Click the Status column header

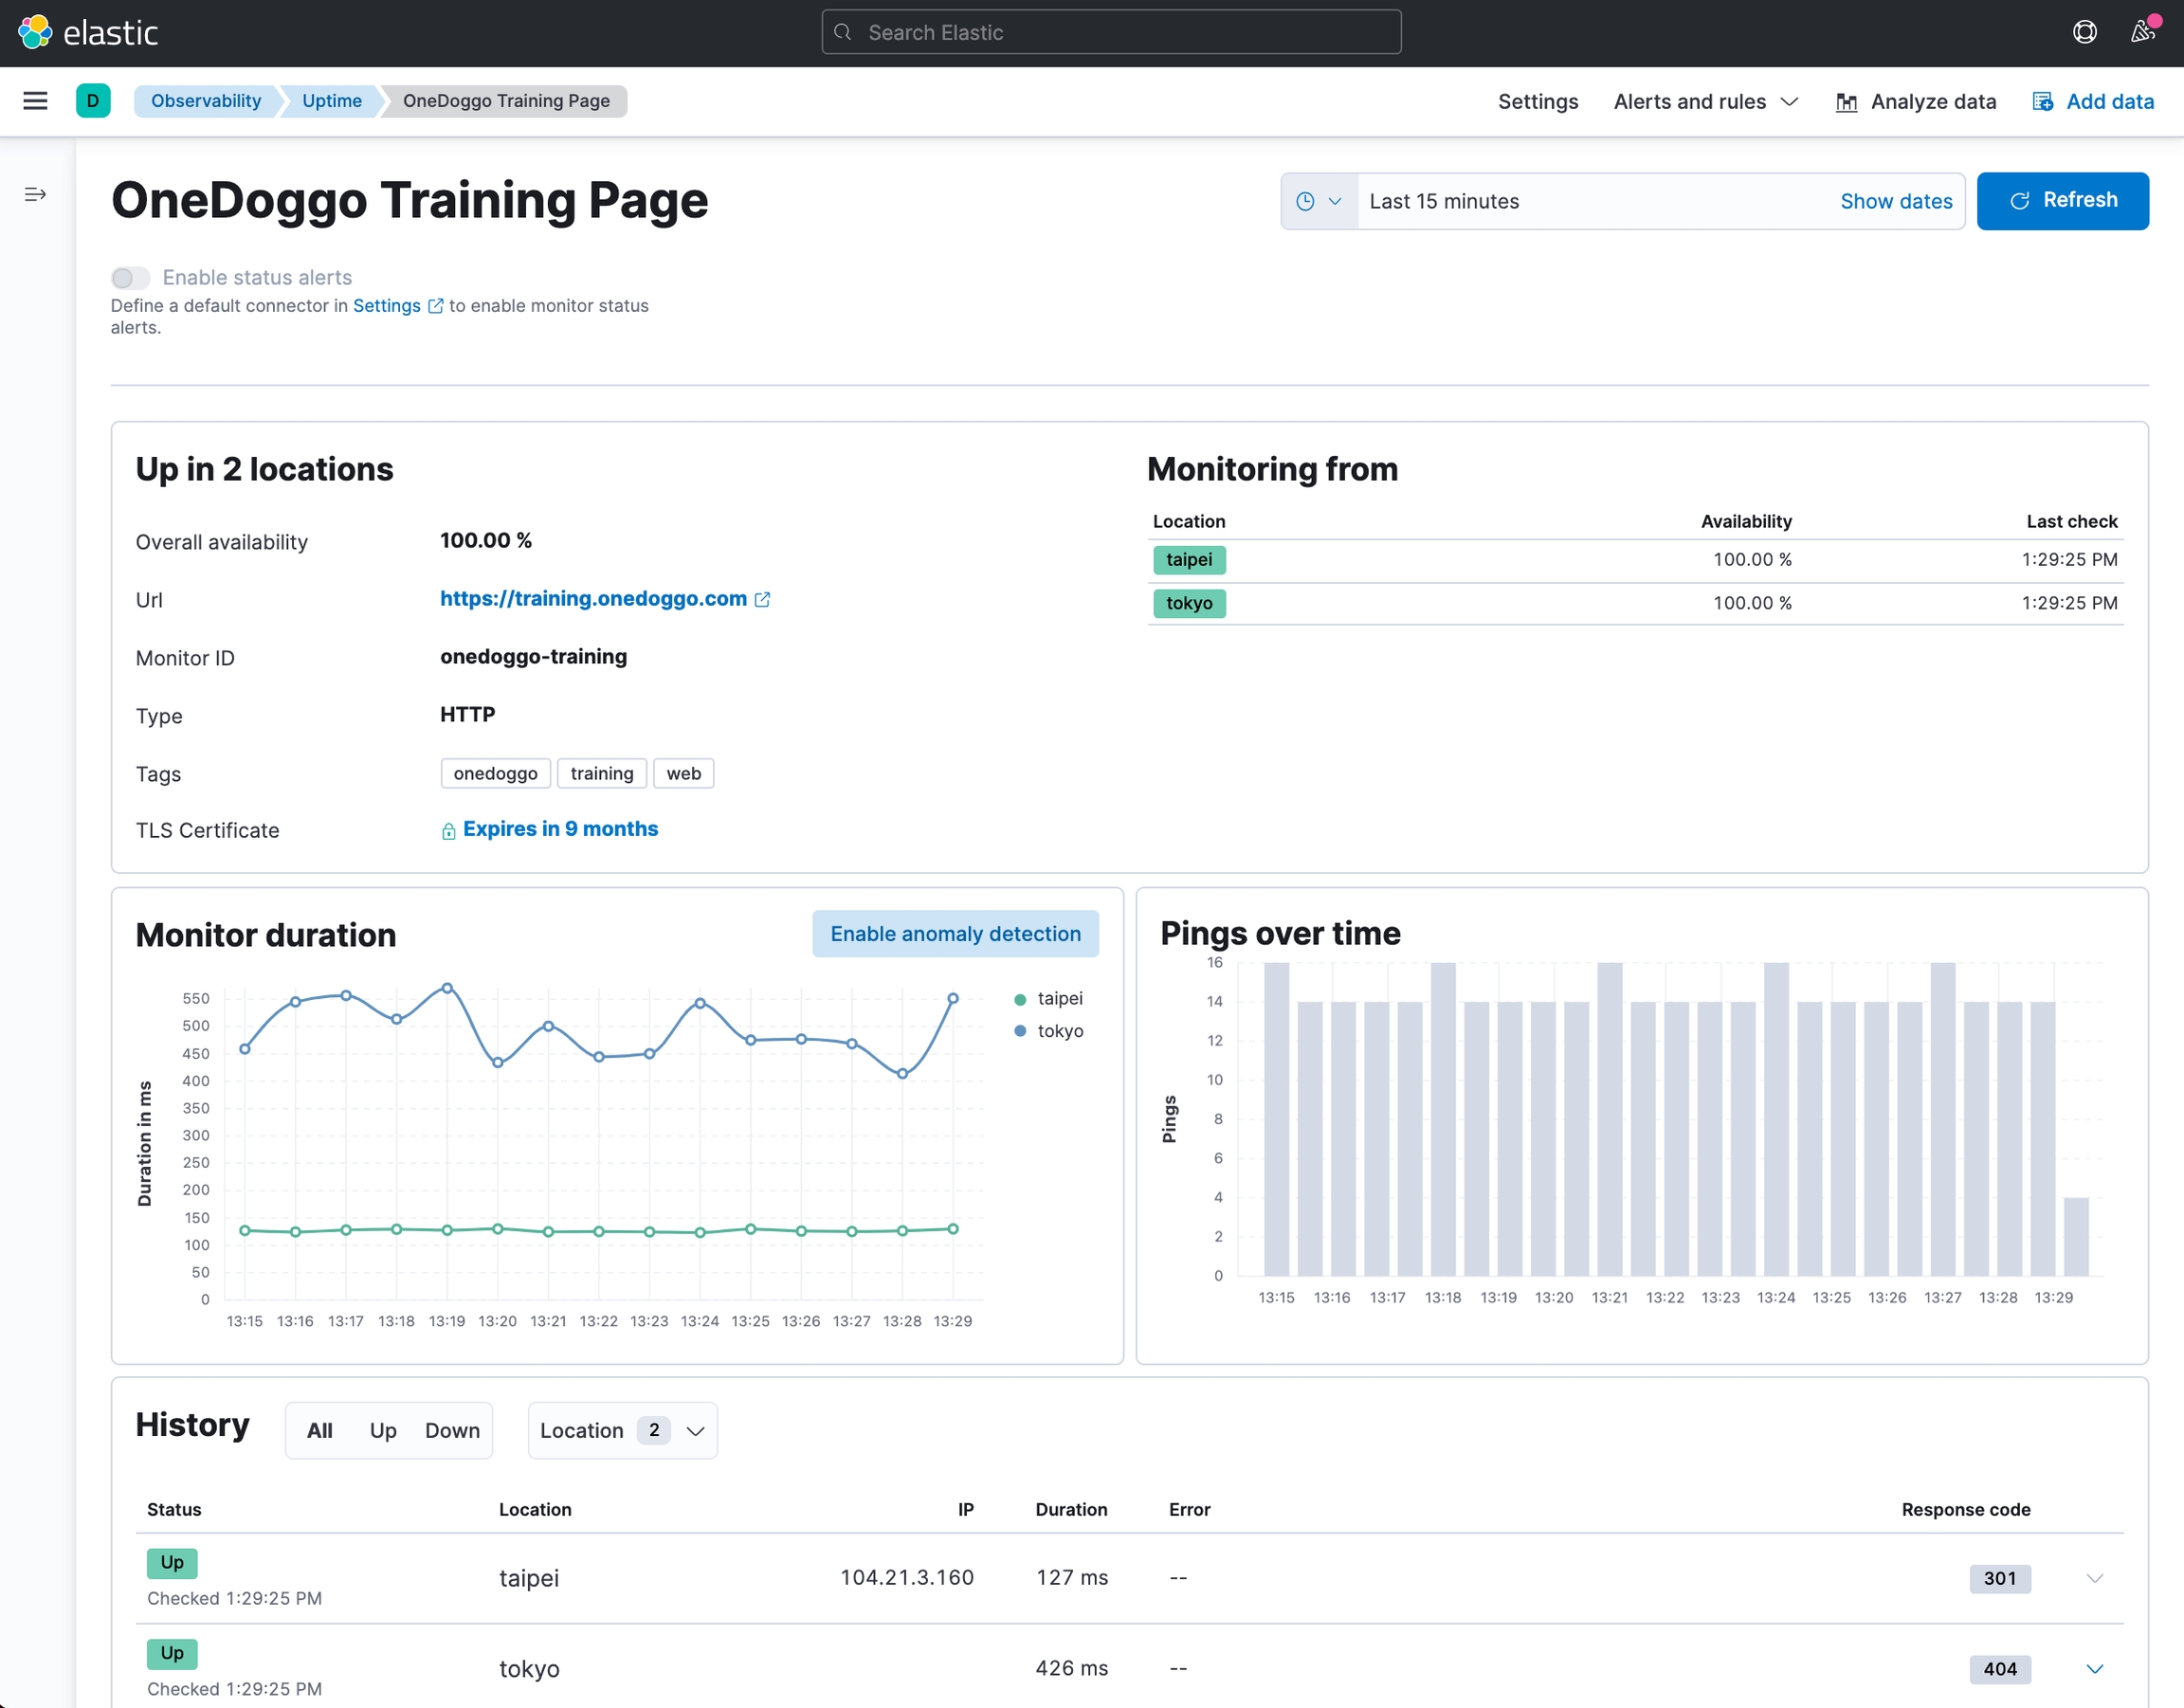(x=174, y=1509)
